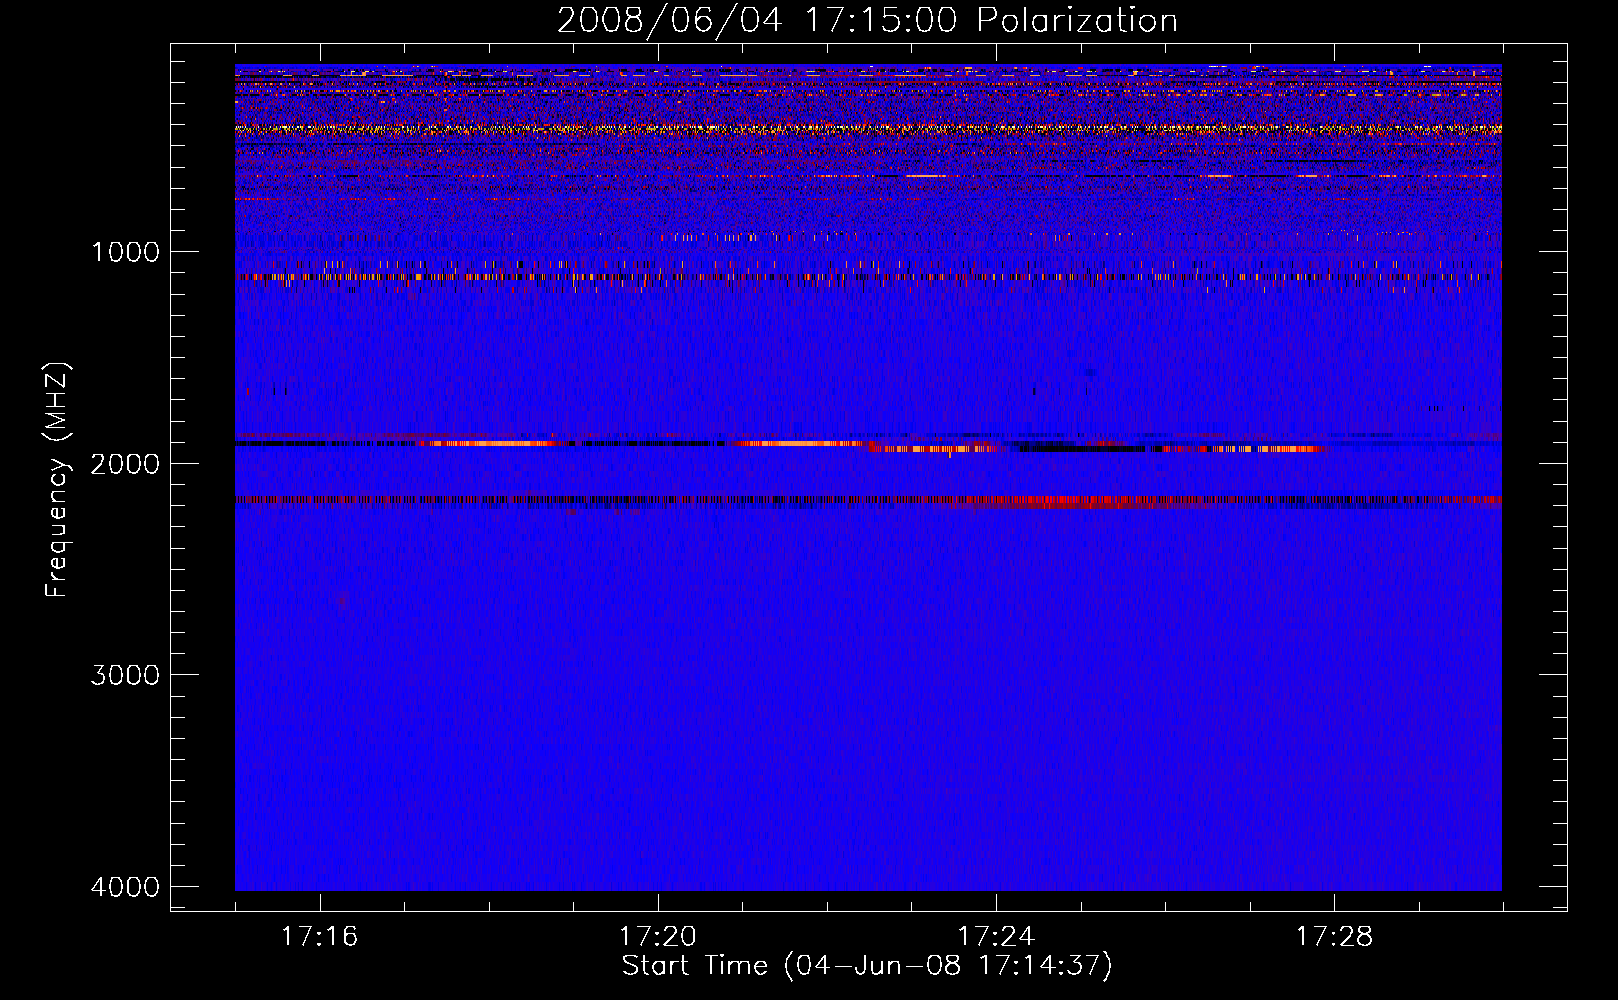
Task: Click the 17:28 time axis label
Action: click(x=1335, y=937)
